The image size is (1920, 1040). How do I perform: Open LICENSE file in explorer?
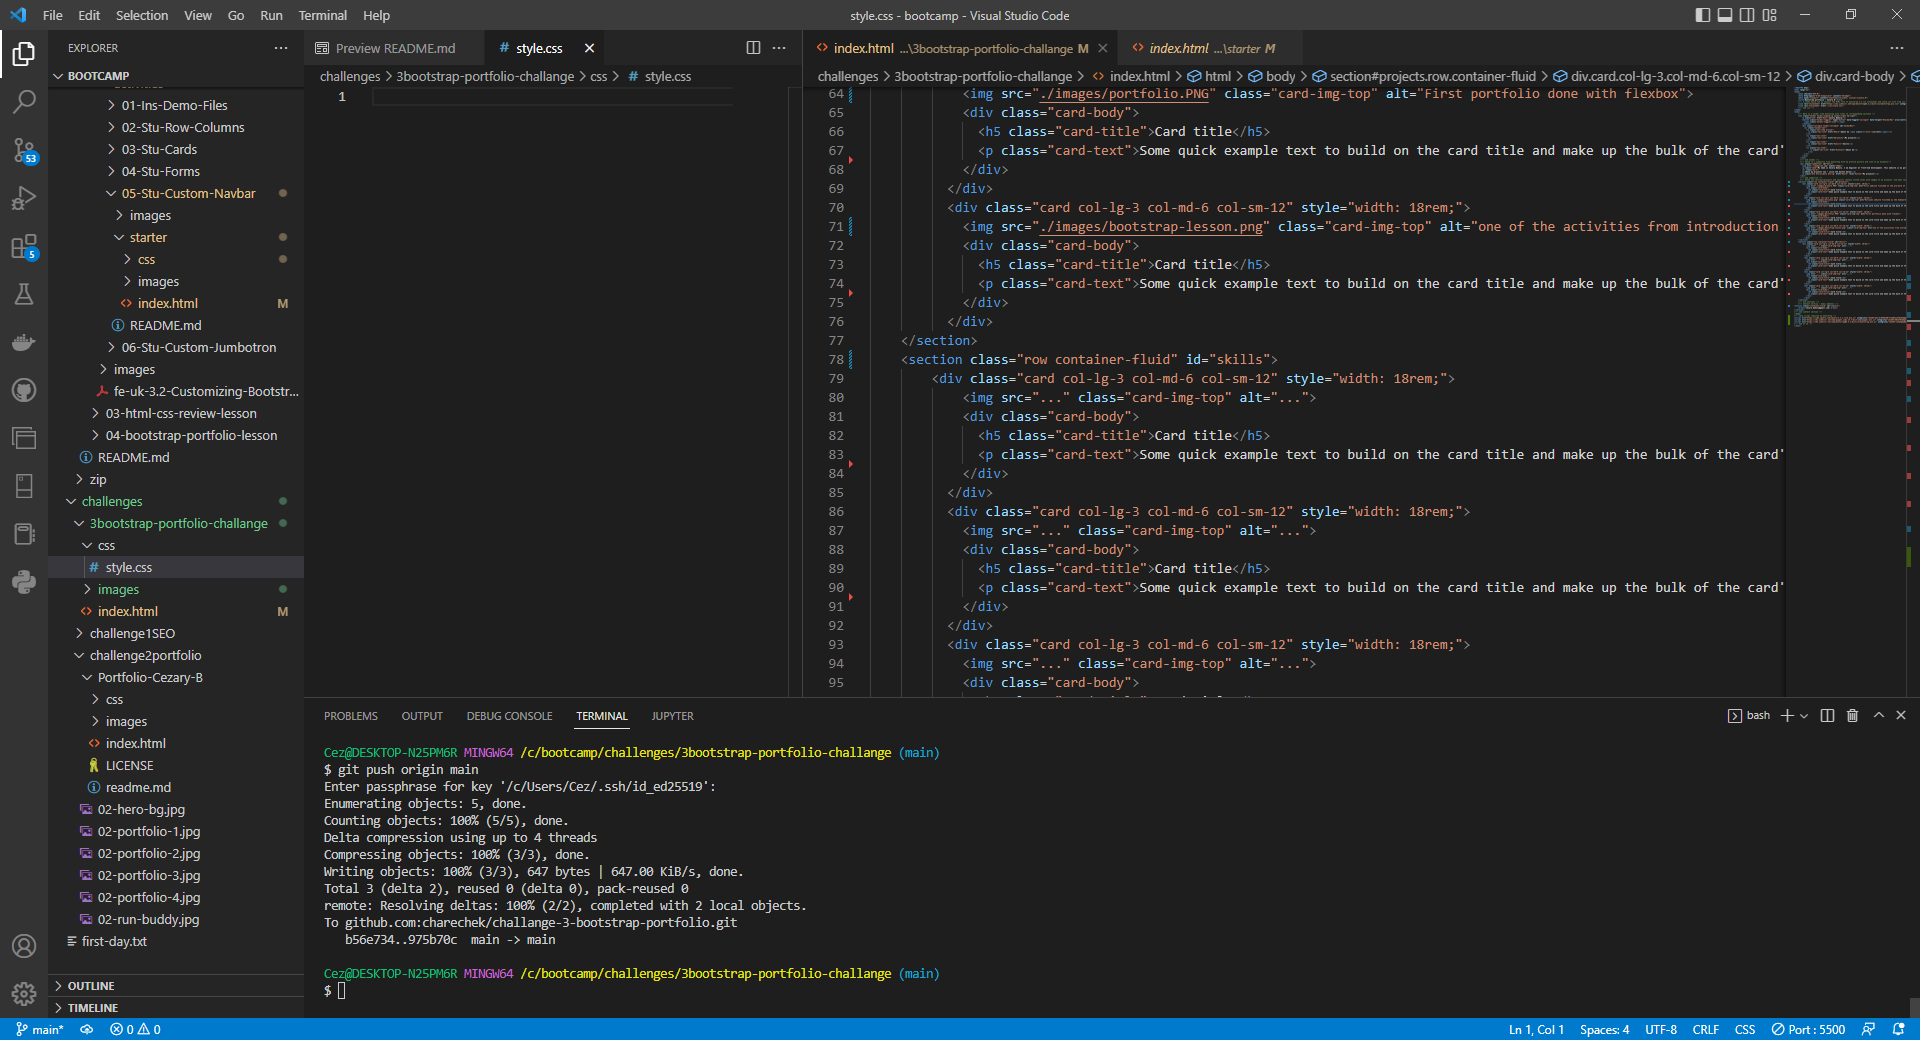pyautogui.click(x=129, y=765)
